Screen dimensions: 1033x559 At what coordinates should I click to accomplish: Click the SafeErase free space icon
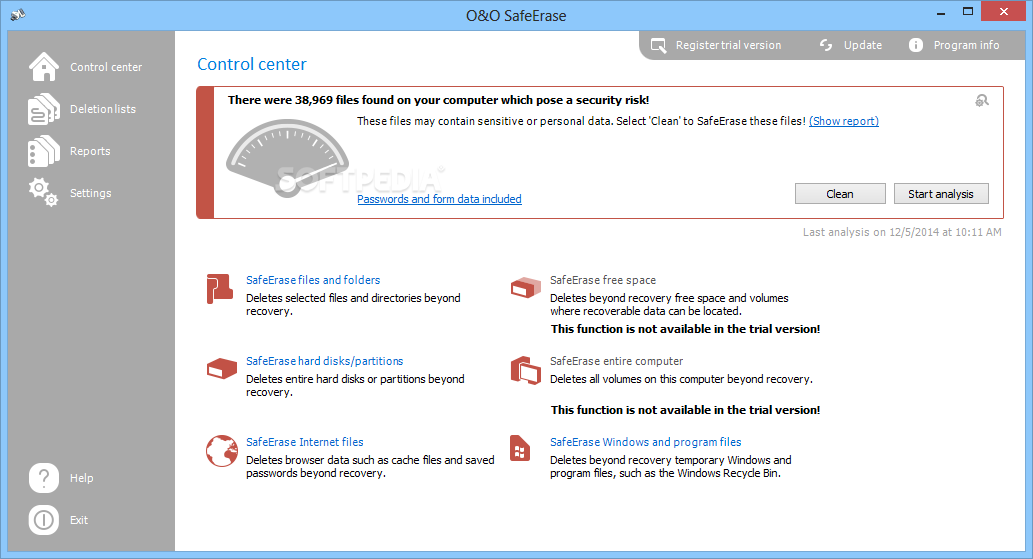[x=526, y=287]
